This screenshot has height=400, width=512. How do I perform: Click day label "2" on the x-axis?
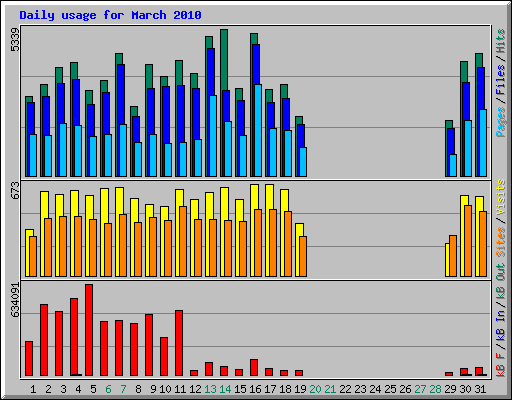tap(48, 389)
